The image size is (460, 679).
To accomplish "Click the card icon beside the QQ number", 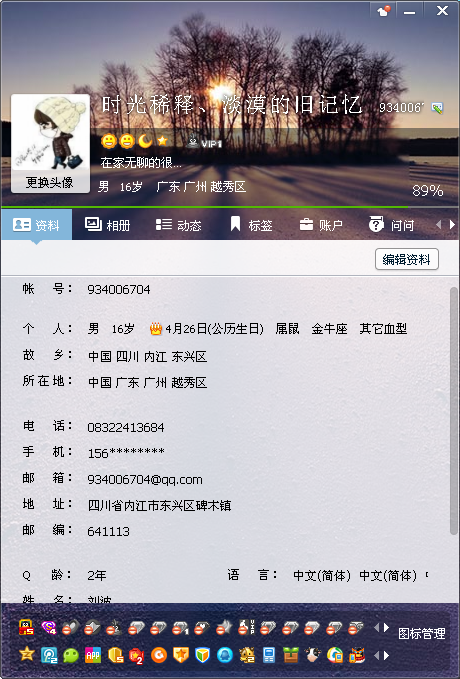I will [437, 107].
